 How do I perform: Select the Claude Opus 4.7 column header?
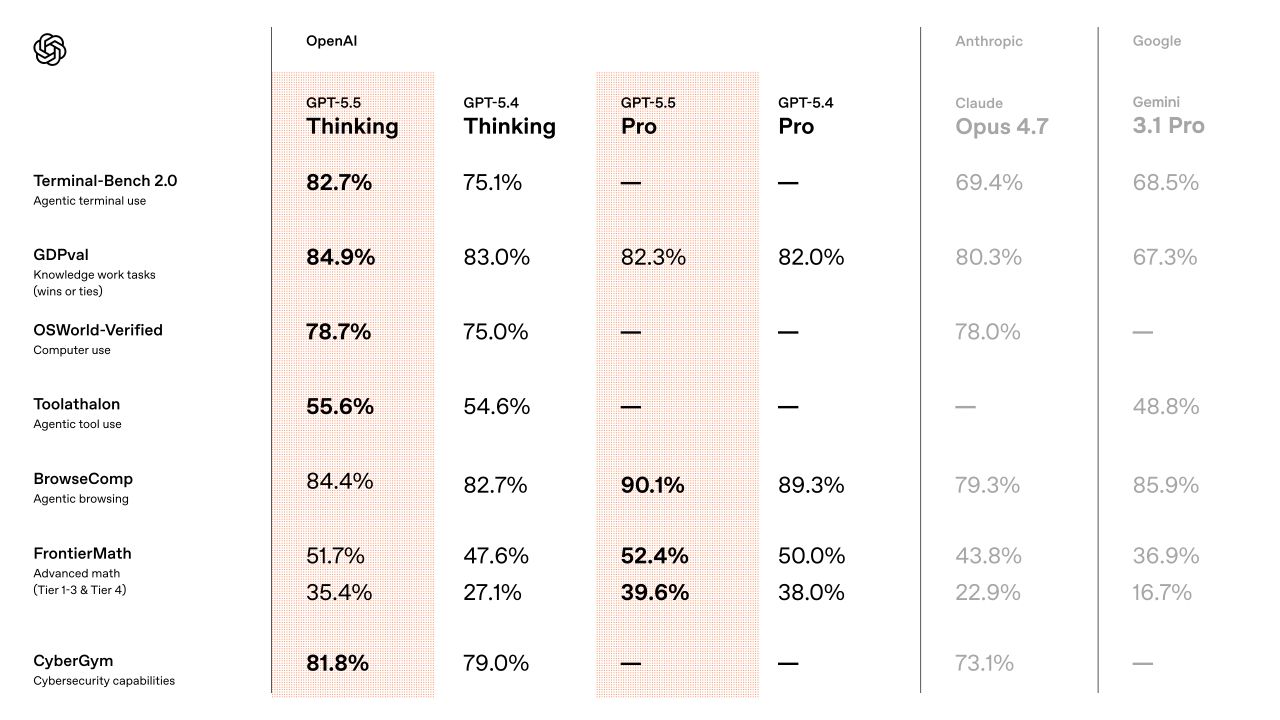pos(1001,116)
